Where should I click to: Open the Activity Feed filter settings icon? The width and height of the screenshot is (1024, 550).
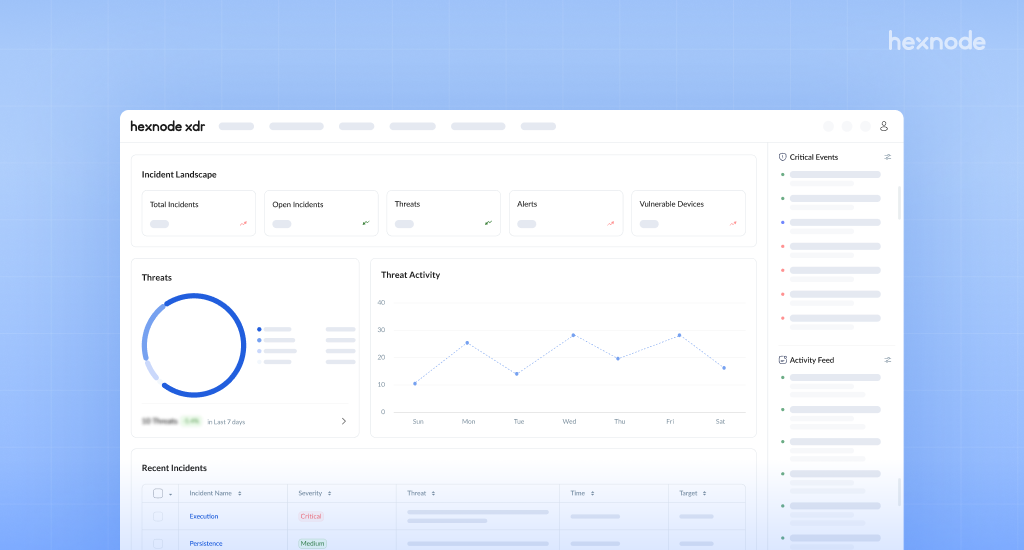pos(888,360)
